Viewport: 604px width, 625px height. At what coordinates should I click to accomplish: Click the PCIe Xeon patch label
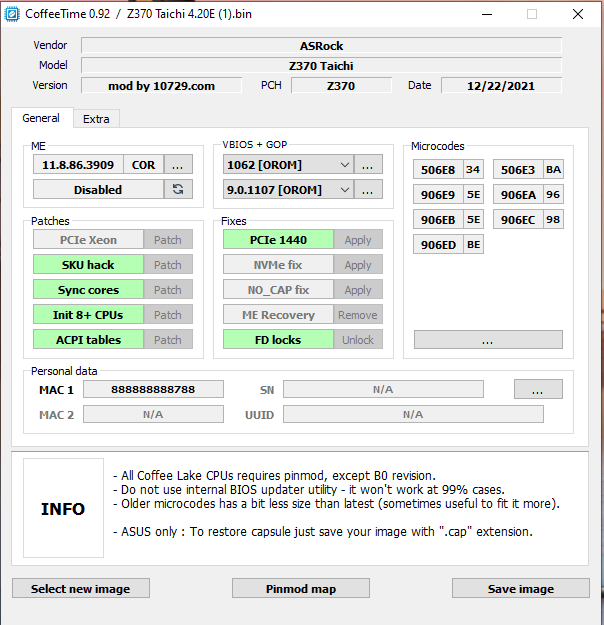[88, 240]
